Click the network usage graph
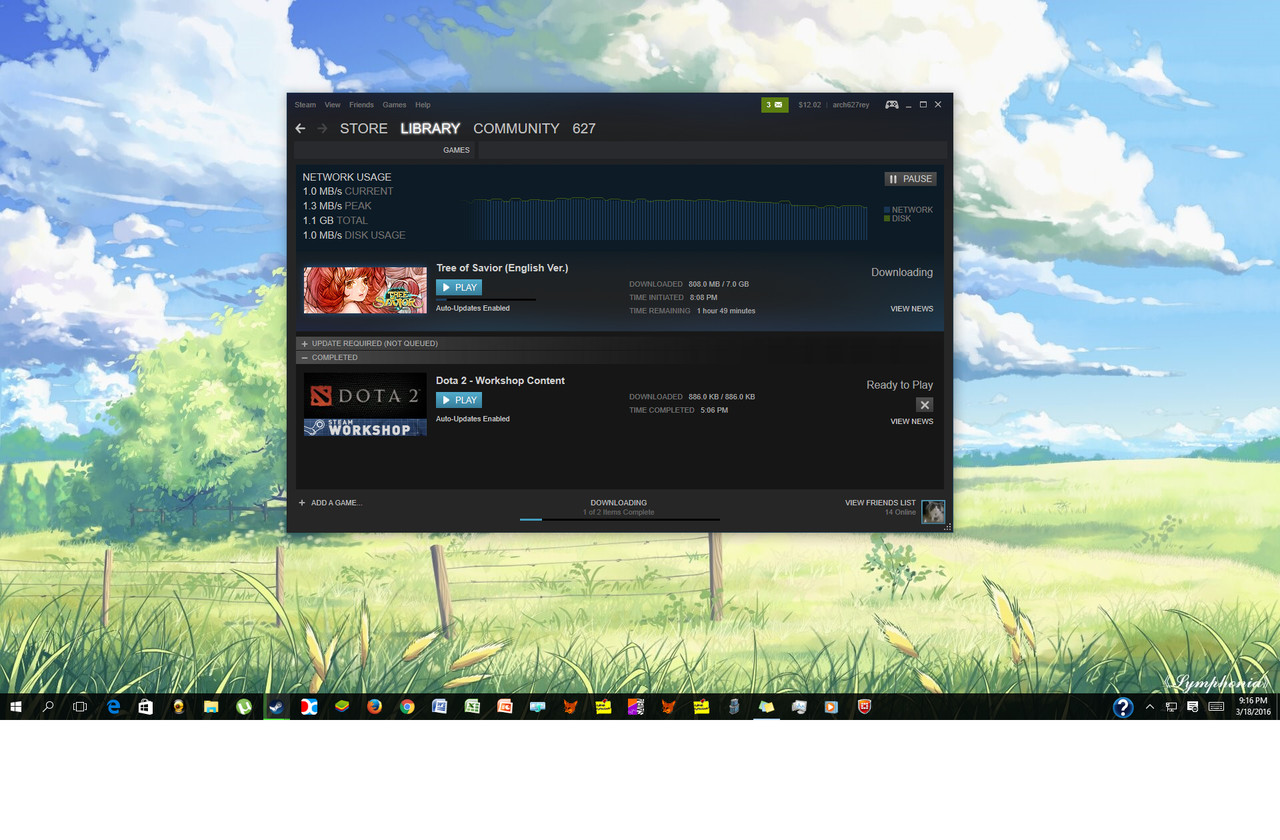 pos(669,219)
